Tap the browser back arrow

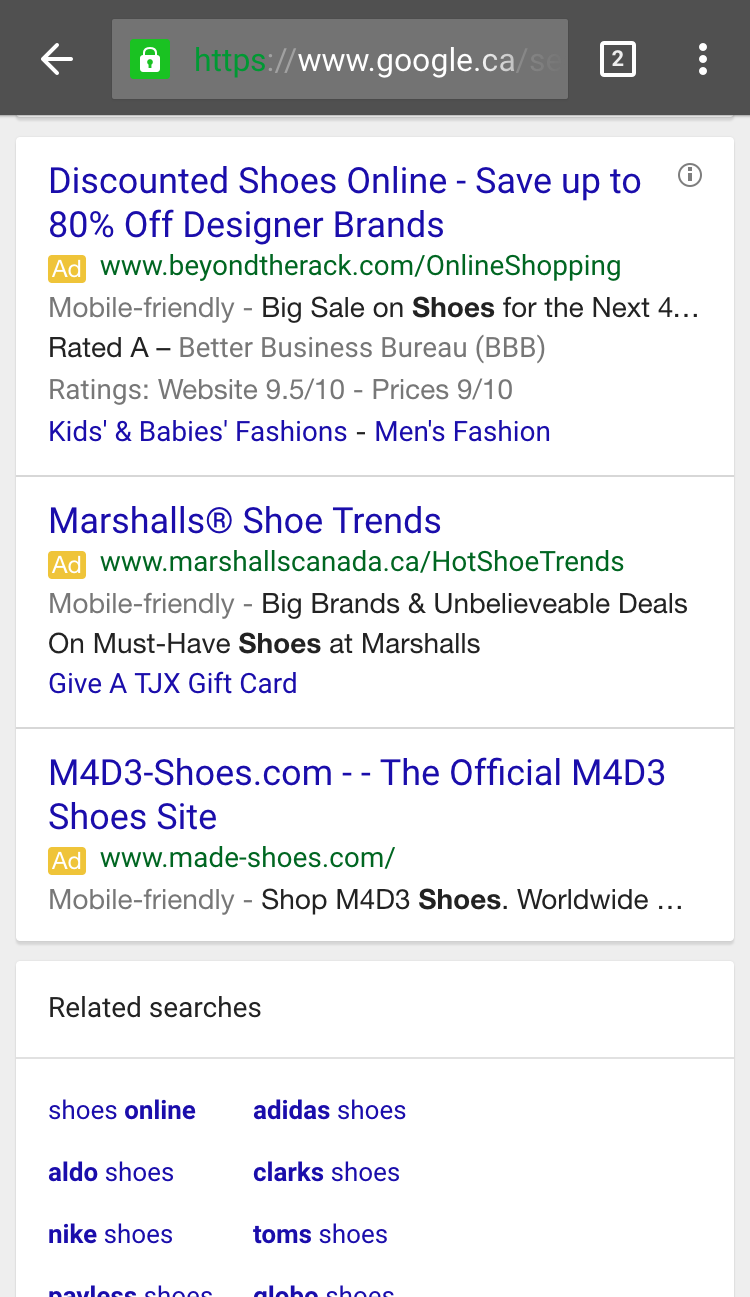[x=57, y=60]
